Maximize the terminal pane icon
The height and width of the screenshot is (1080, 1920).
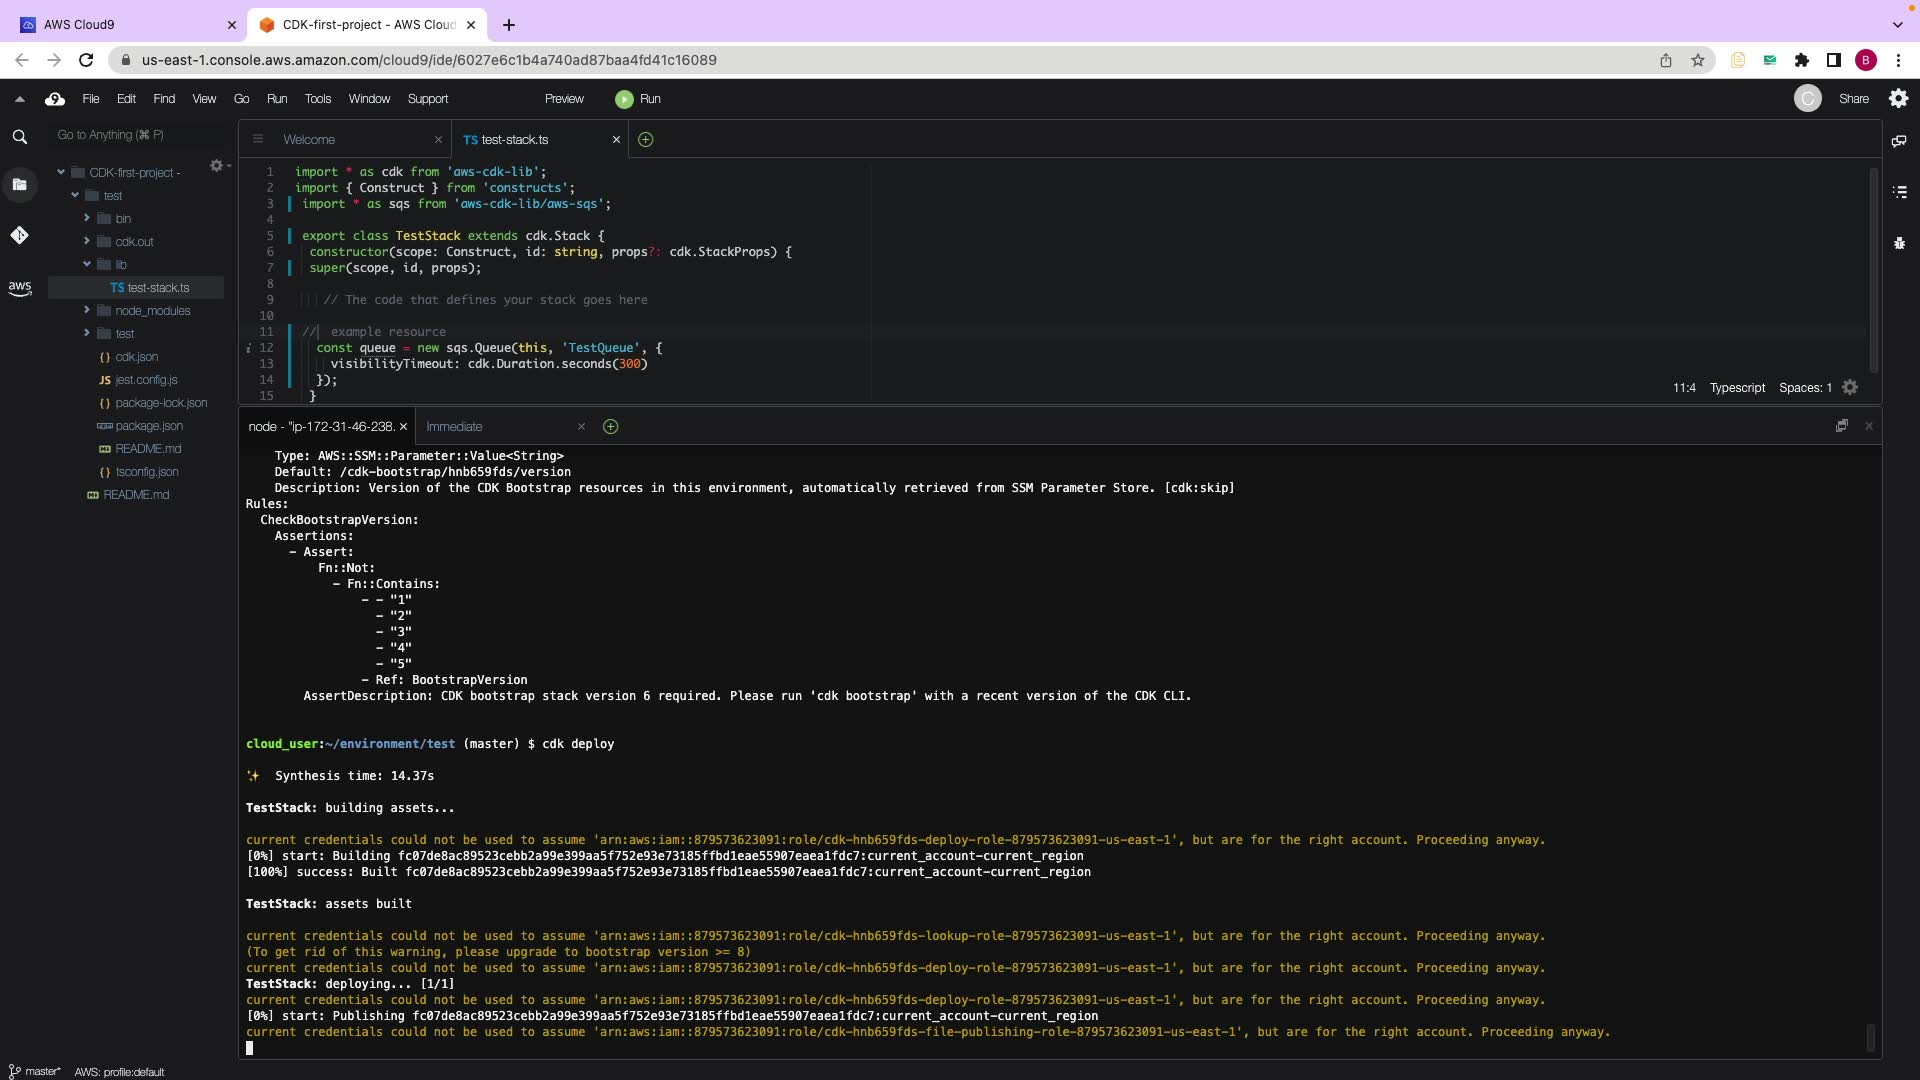(x=1841, y=426)
